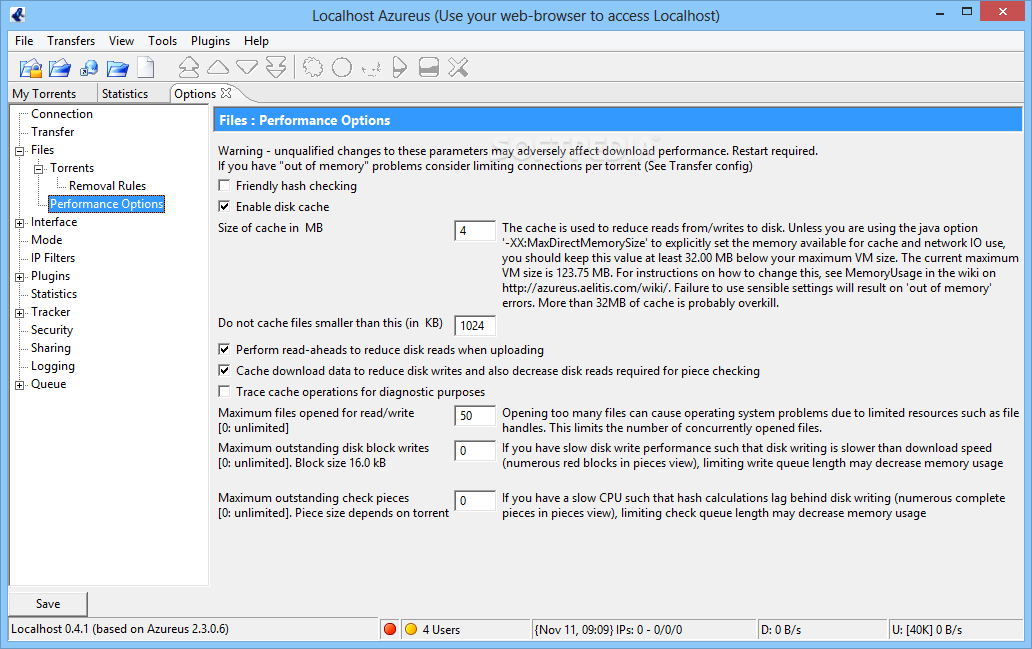Image resolution: width=1032 pixels, height=649 pixels.
Task: Select Security in the options tree
Action: coord(52,330)
